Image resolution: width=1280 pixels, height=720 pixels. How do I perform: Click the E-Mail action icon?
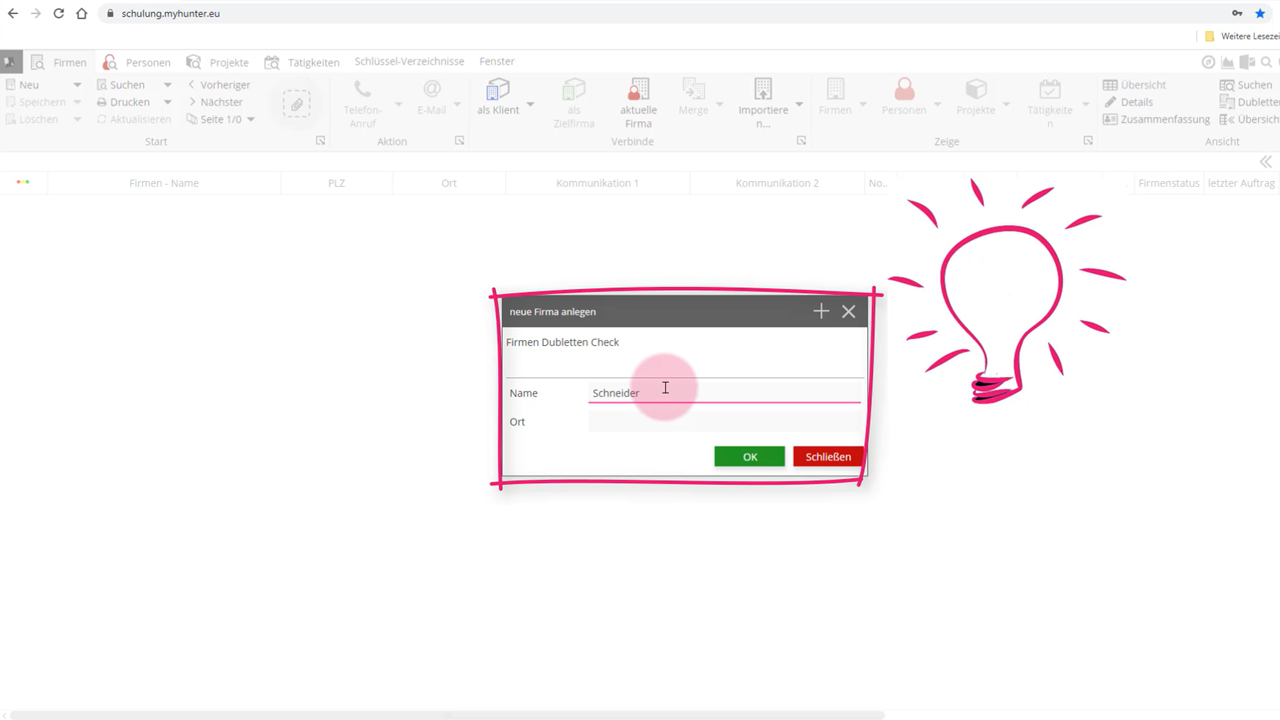click(x=432, y=90)
